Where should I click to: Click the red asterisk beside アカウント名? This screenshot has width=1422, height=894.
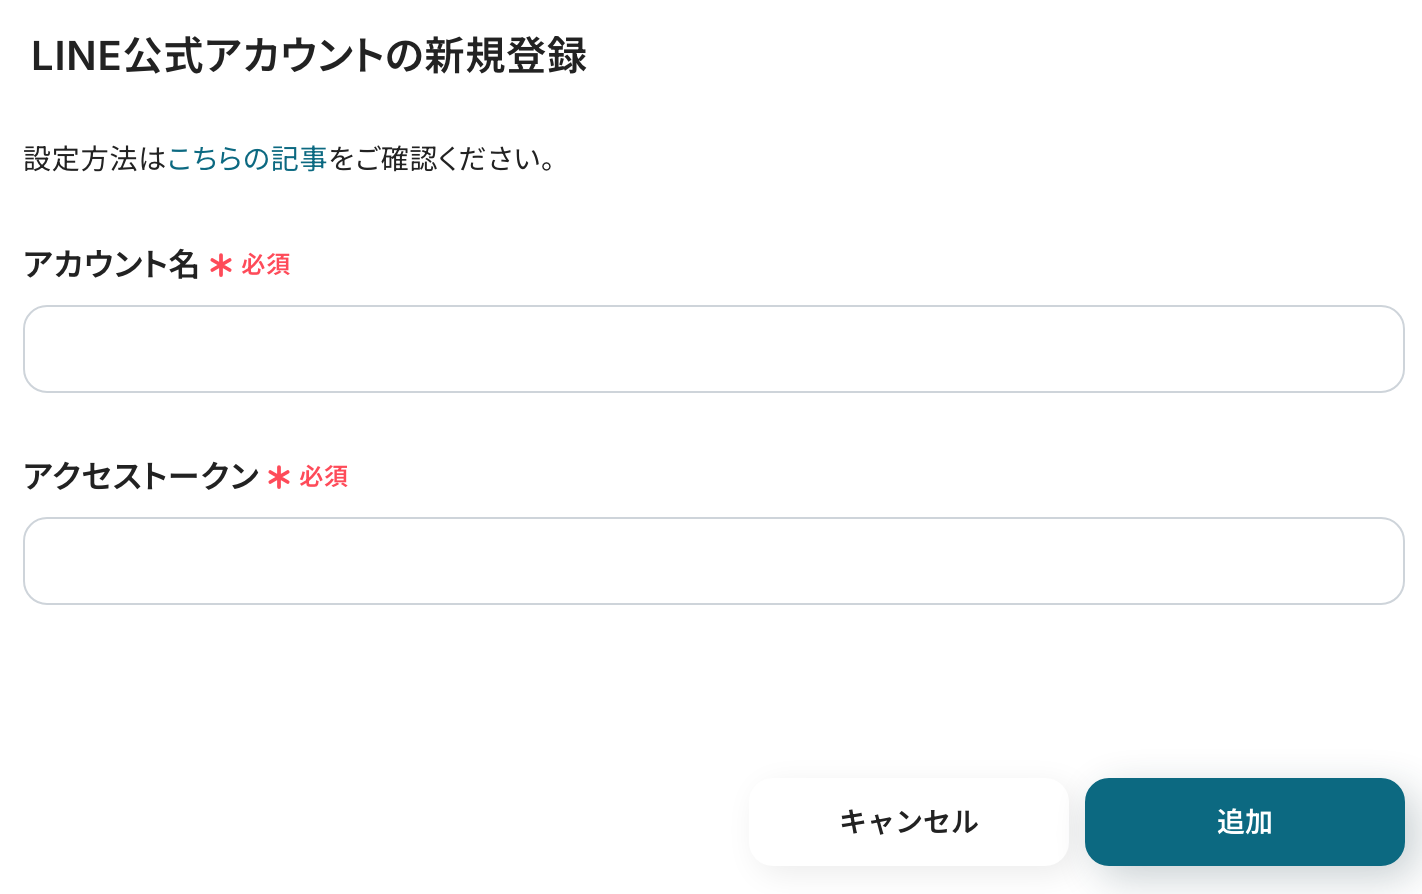click(221, 265)
